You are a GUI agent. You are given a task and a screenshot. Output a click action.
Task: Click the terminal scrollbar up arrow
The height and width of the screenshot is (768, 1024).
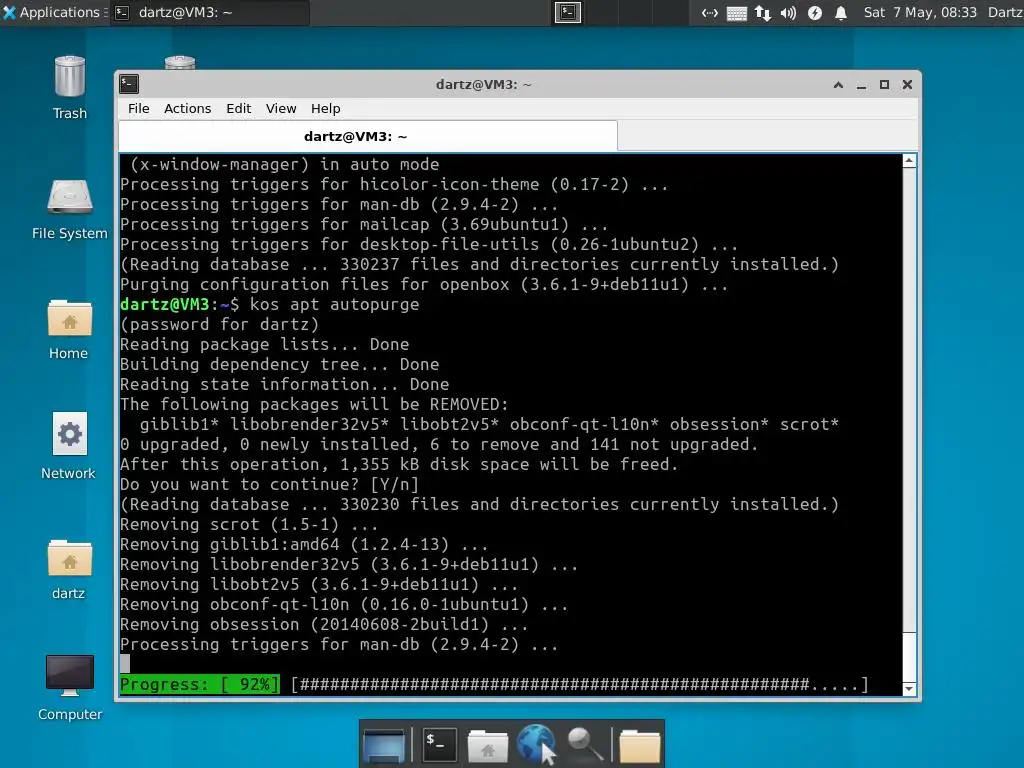coord(909,161)
